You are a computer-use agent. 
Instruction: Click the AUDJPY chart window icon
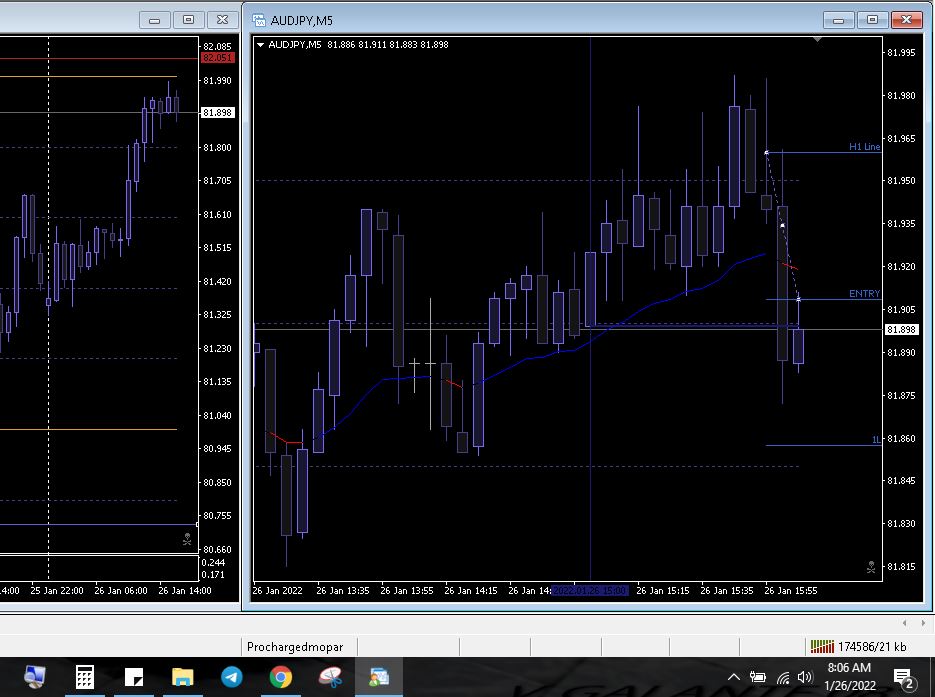[x=259, y=20]
